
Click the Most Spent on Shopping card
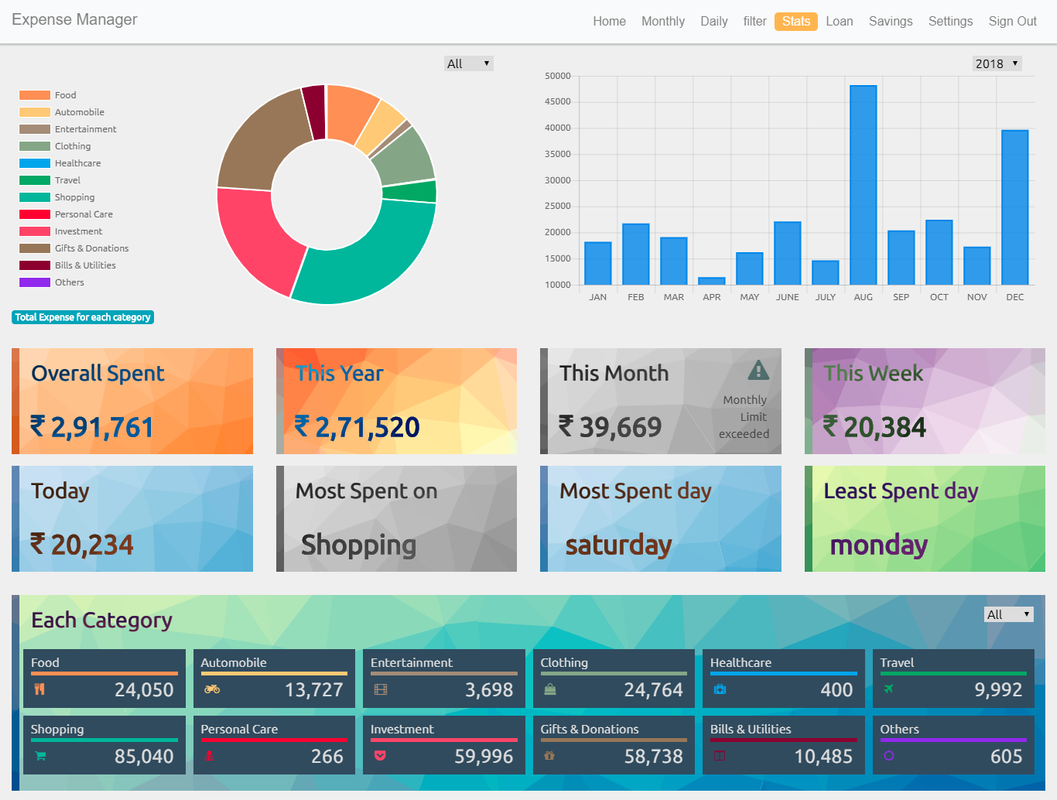(396, 519)
